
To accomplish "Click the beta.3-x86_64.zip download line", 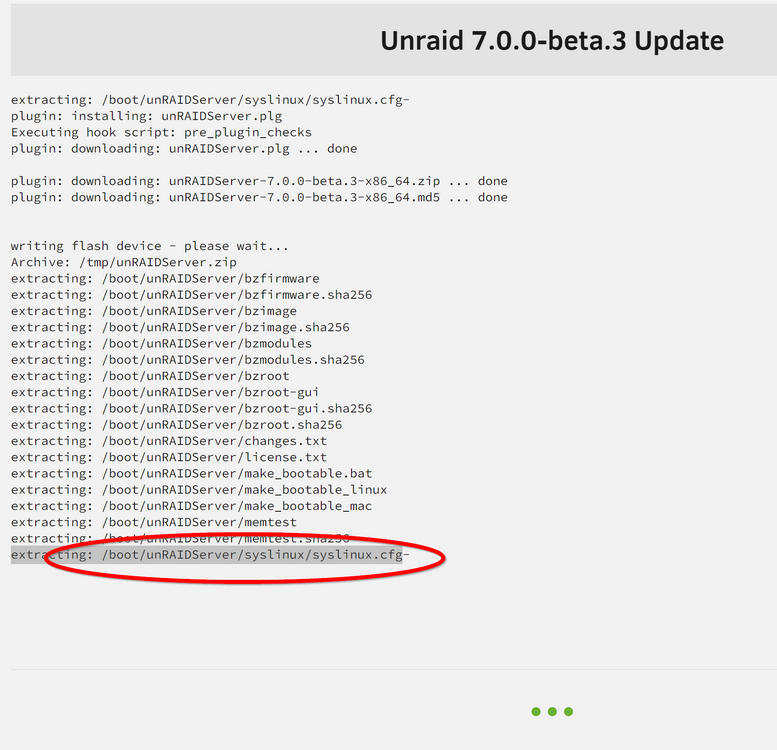I will (259, 181).
